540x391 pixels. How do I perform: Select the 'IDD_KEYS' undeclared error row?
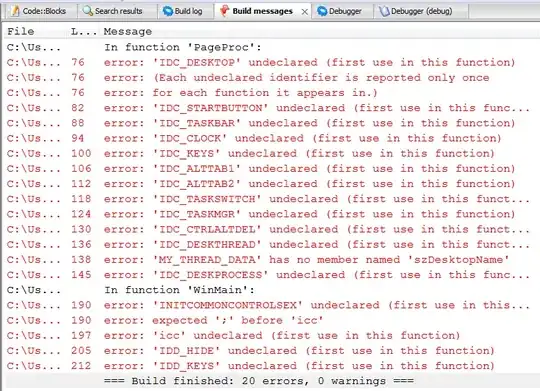pos(270,366)
